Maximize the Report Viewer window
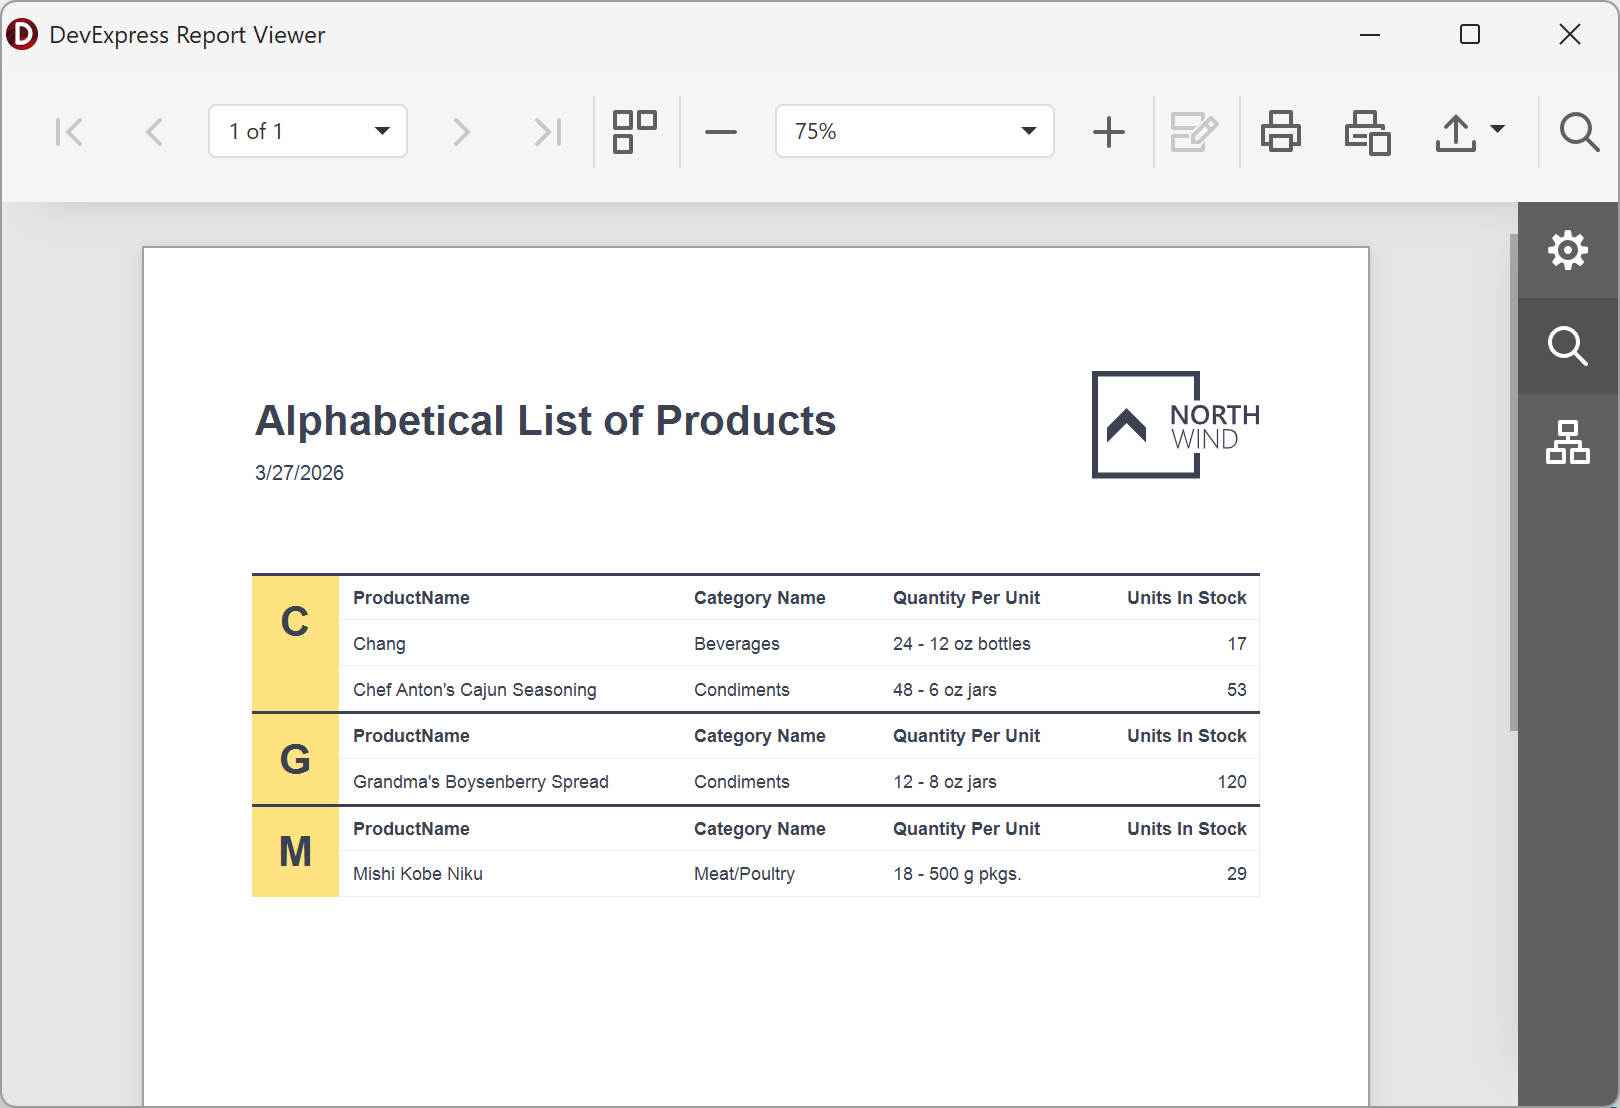This screenshot has width=1620, height=1108. [1470, 34]
